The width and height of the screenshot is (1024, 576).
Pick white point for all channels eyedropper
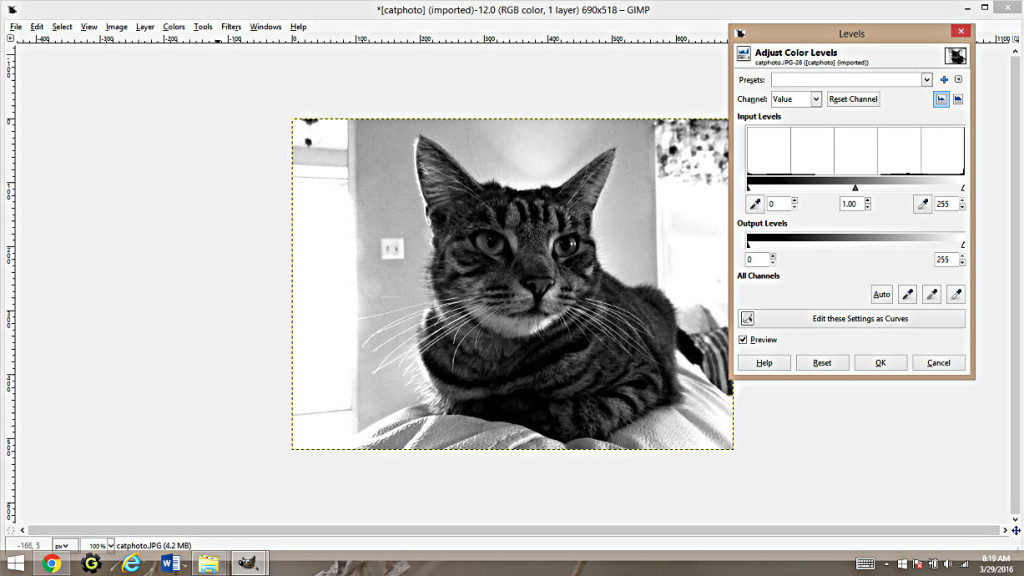pyautogui.click(x=955, y=295)
